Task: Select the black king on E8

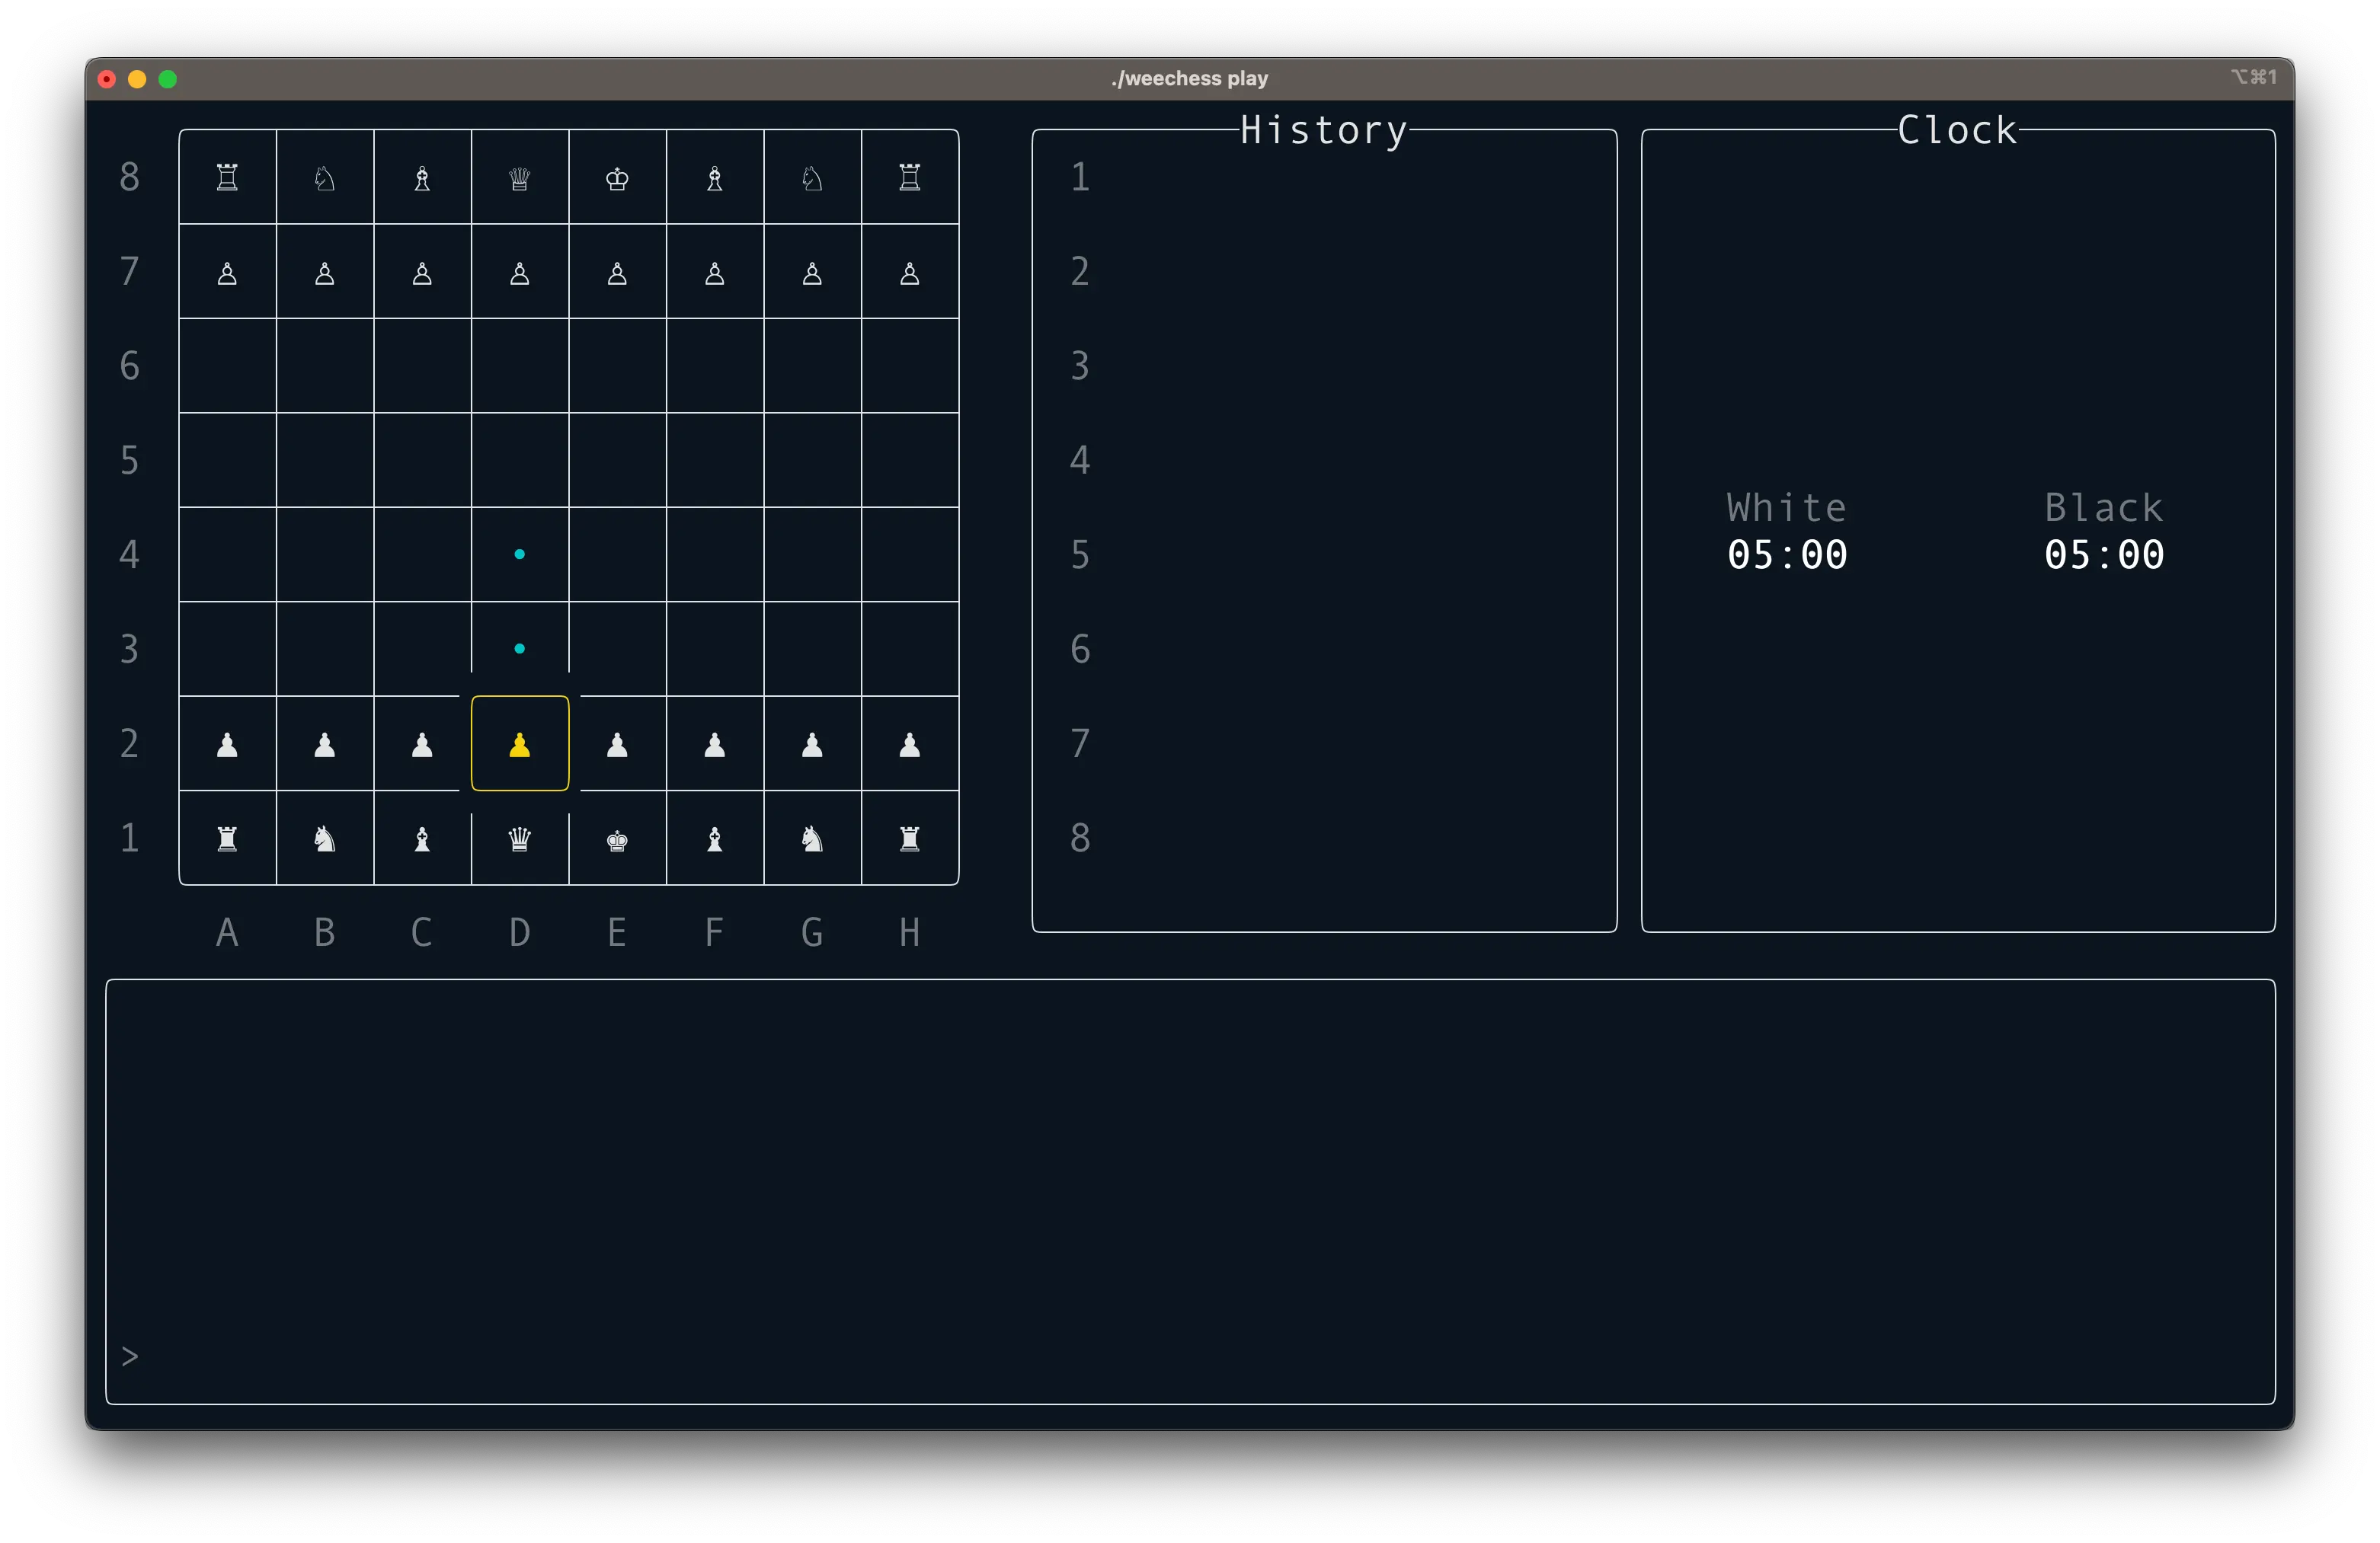Action: pos(617,178)
